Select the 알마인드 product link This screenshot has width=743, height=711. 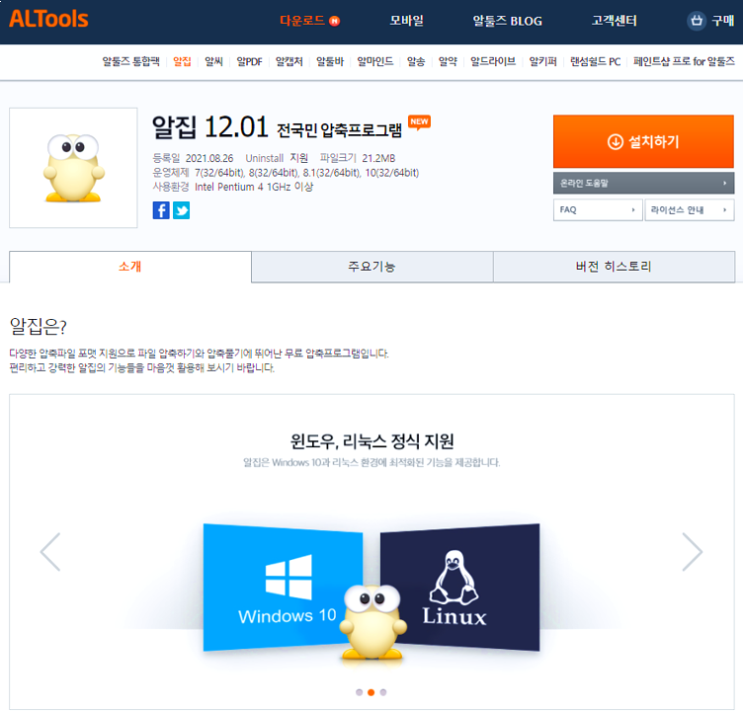tap(375, 62)
